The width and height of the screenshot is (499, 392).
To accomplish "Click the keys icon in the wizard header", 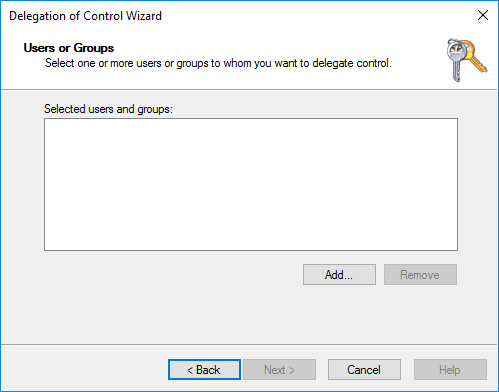I will (467, 60).
